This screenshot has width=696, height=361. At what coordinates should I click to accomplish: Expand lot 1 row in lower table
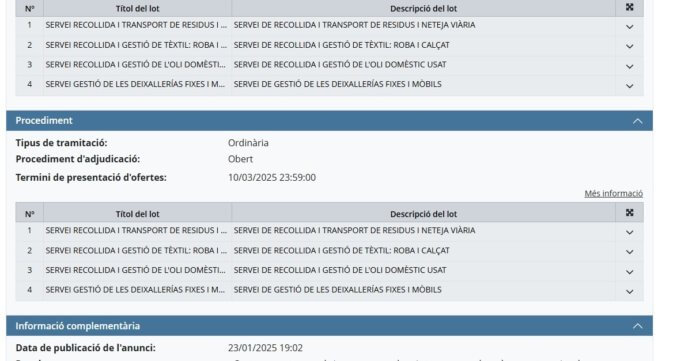click(x=629, y=232)
